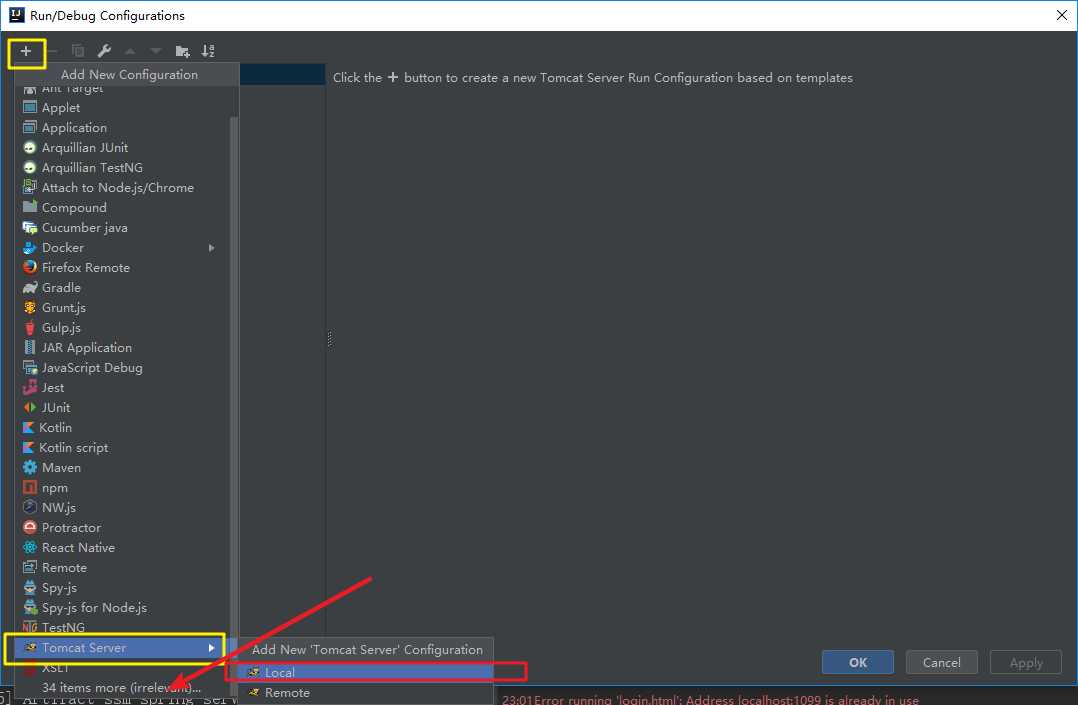Click the Sort Configurations alphabetically icon
The width and height of the screenshot is (1078, 705).
[208, 51]
